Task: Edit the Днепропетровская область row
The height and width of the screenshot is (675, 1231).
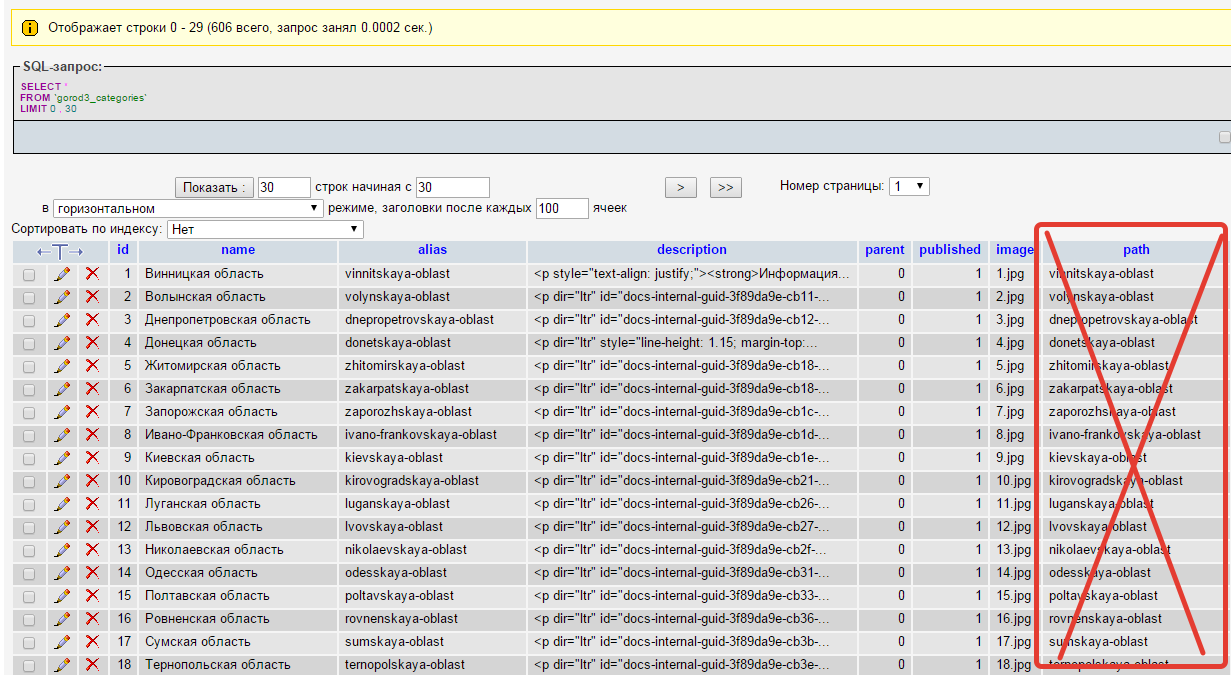Action: pyautogui.click(x=62, y=320)
